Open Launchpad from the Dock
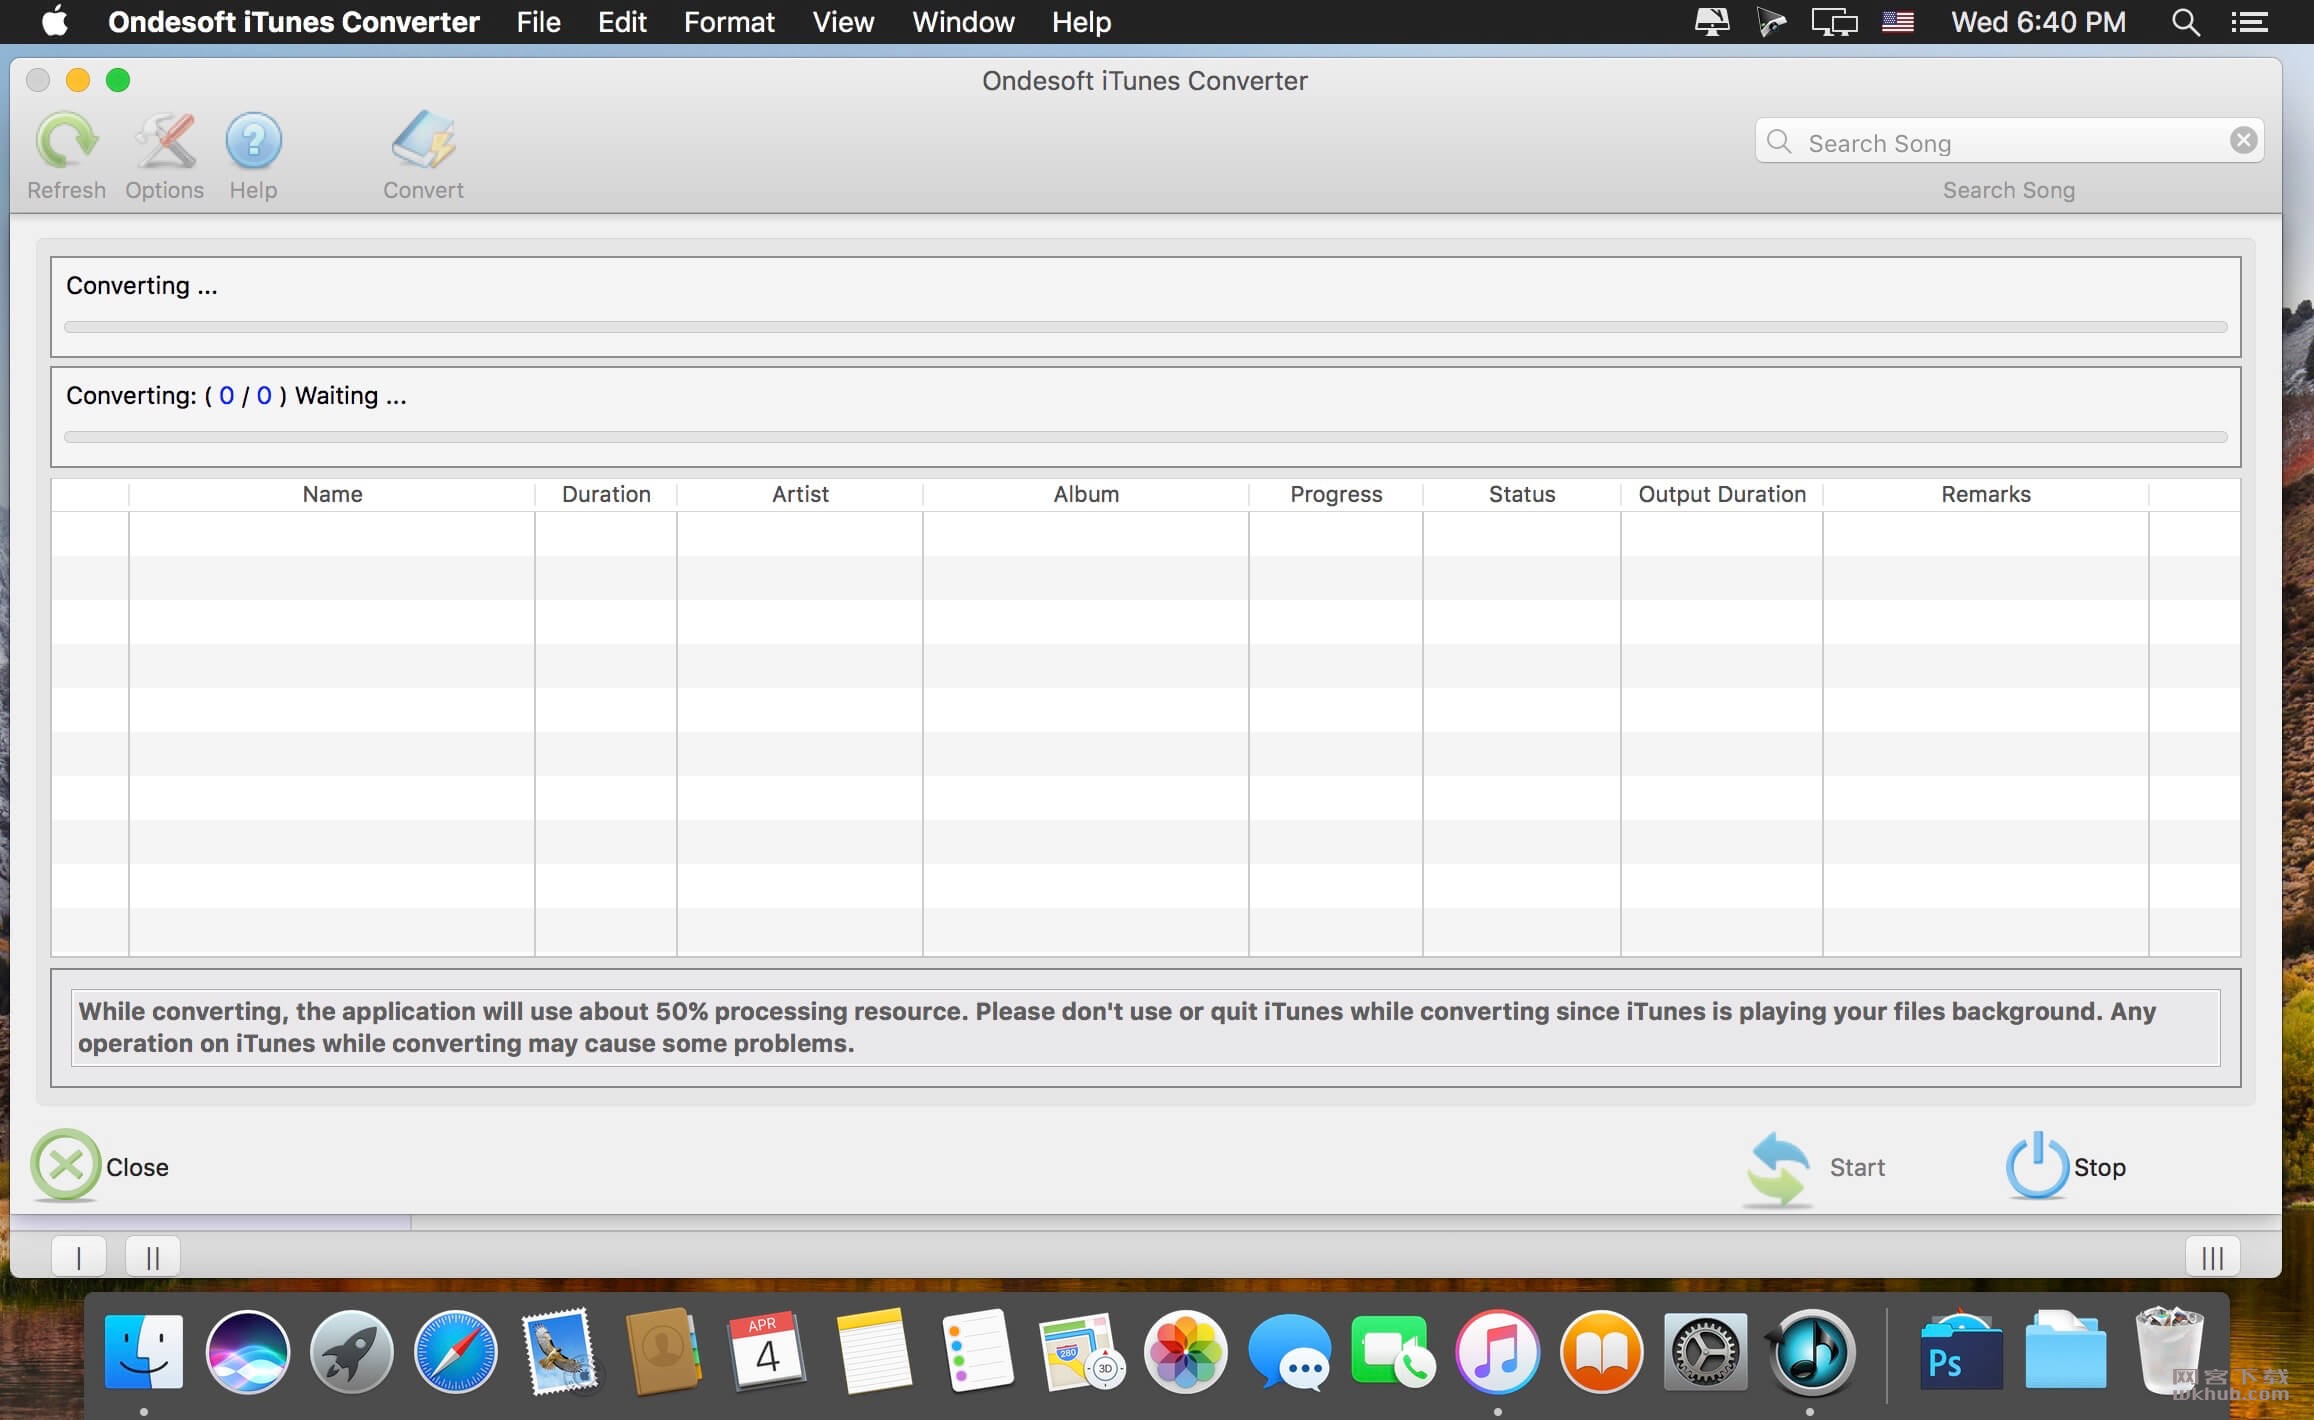 coord(351,1352)
